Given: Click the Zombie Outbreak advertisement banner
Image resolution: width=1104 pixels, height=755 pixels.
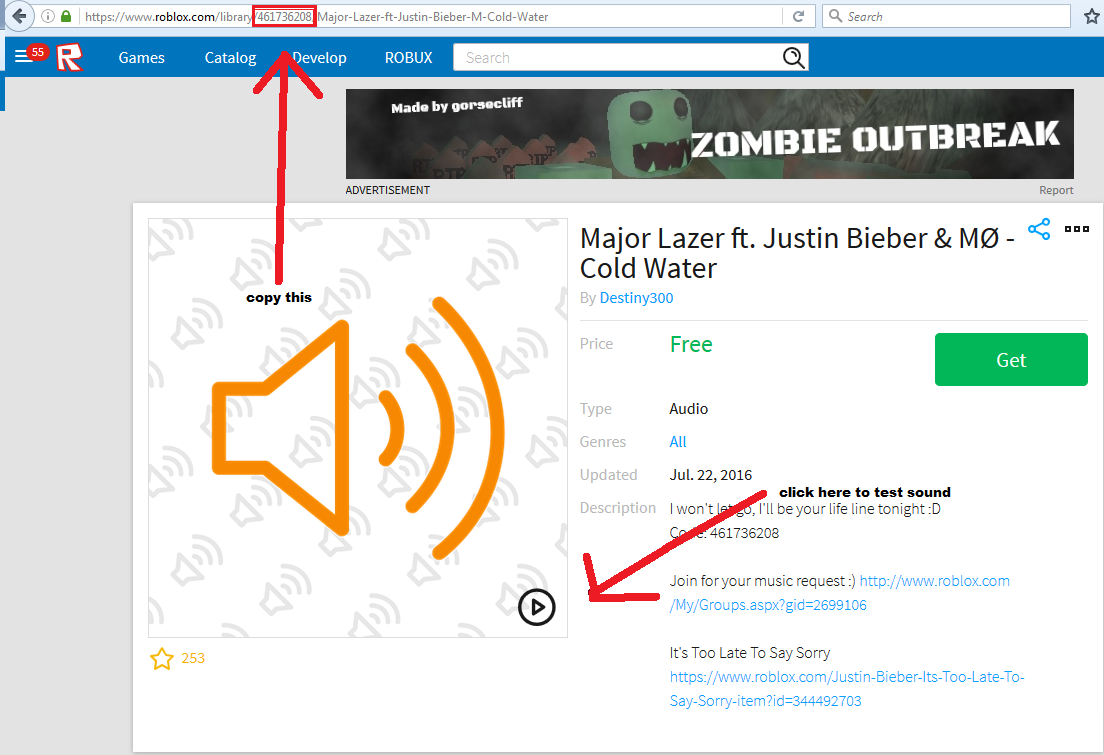Looking at the screenshot, I should click(x=710, y=134).
